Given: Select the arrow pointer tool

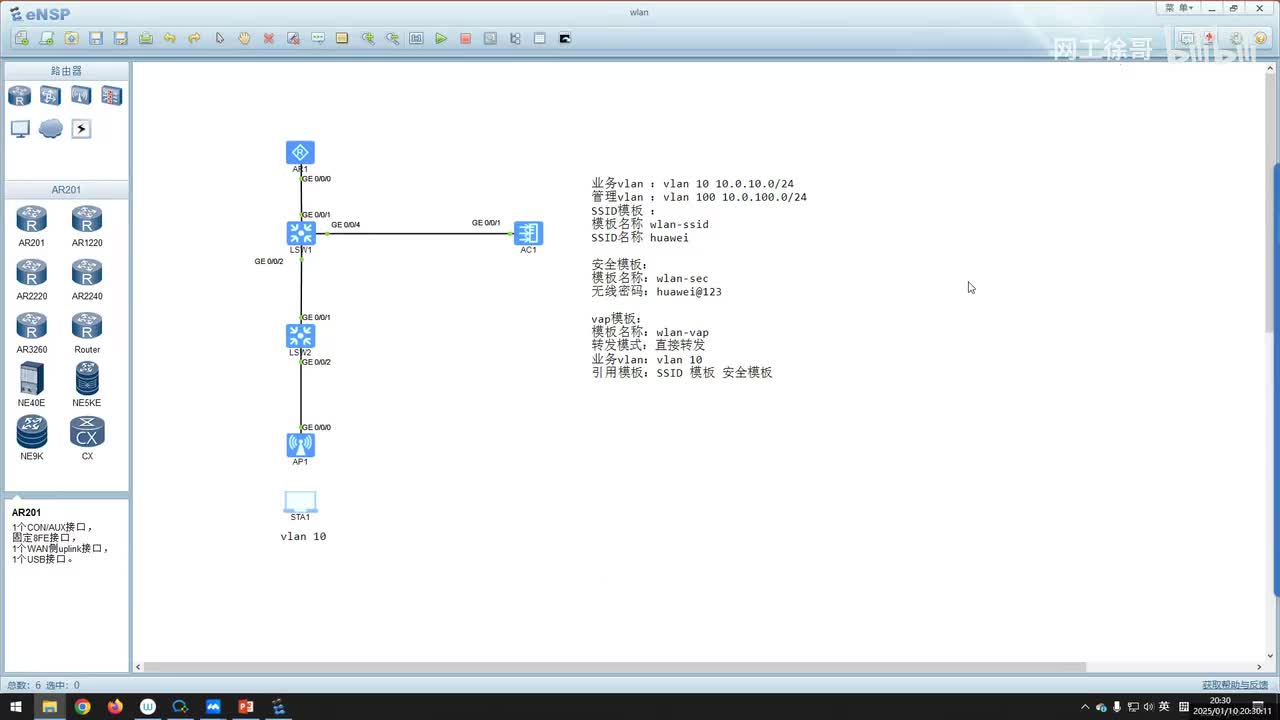Looking at the screenshot, I should pos(220,38).
